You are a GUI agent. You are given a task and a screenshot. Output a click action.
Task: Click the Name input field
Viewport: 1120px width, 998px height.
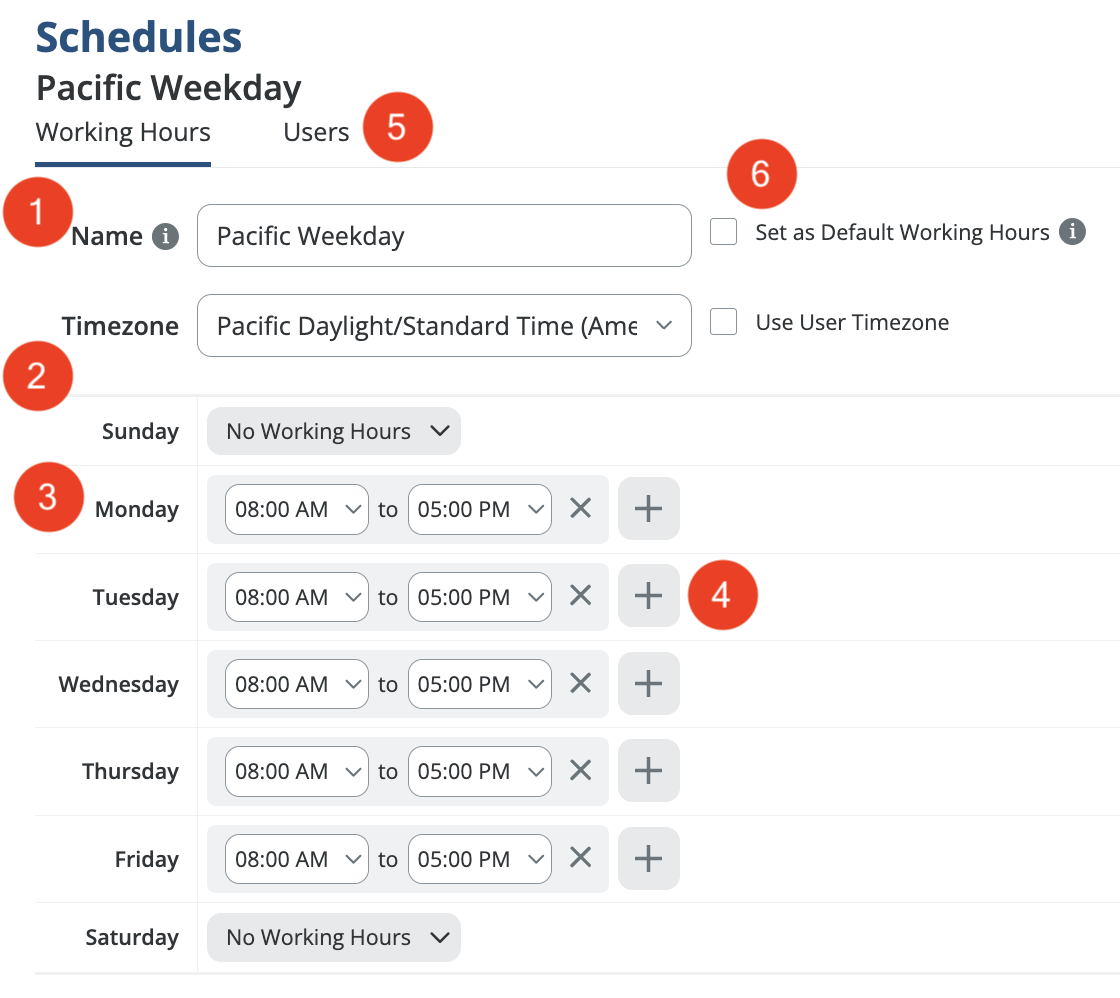[x=444, y=236]
